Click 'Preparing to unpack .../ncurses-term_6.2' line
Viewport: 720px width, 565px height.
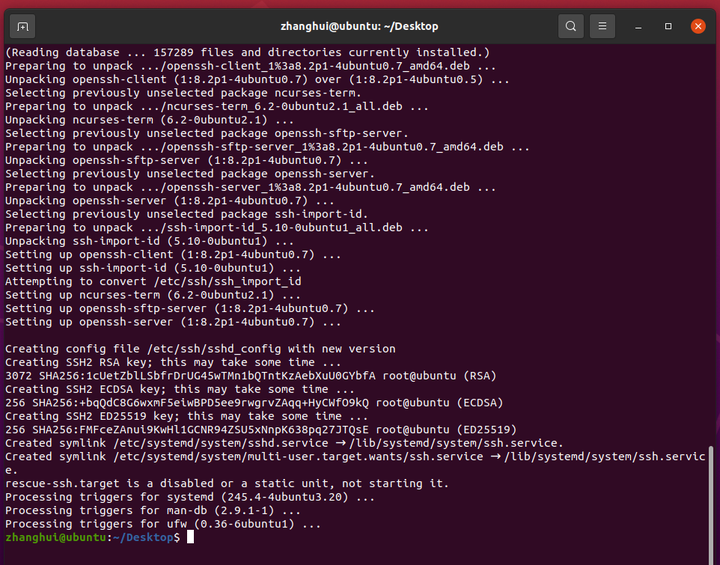coord(217,107)
